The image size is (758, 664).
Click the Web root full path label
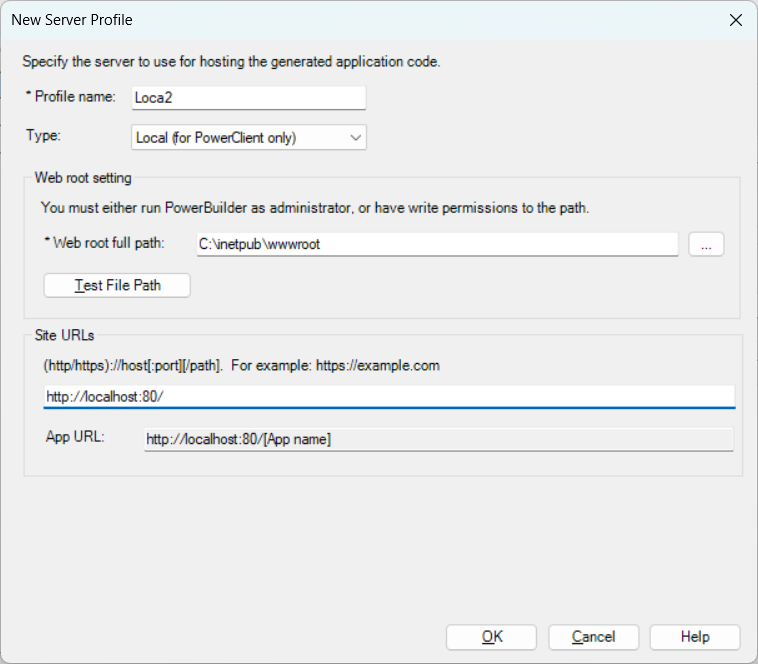tap(106, 244)
